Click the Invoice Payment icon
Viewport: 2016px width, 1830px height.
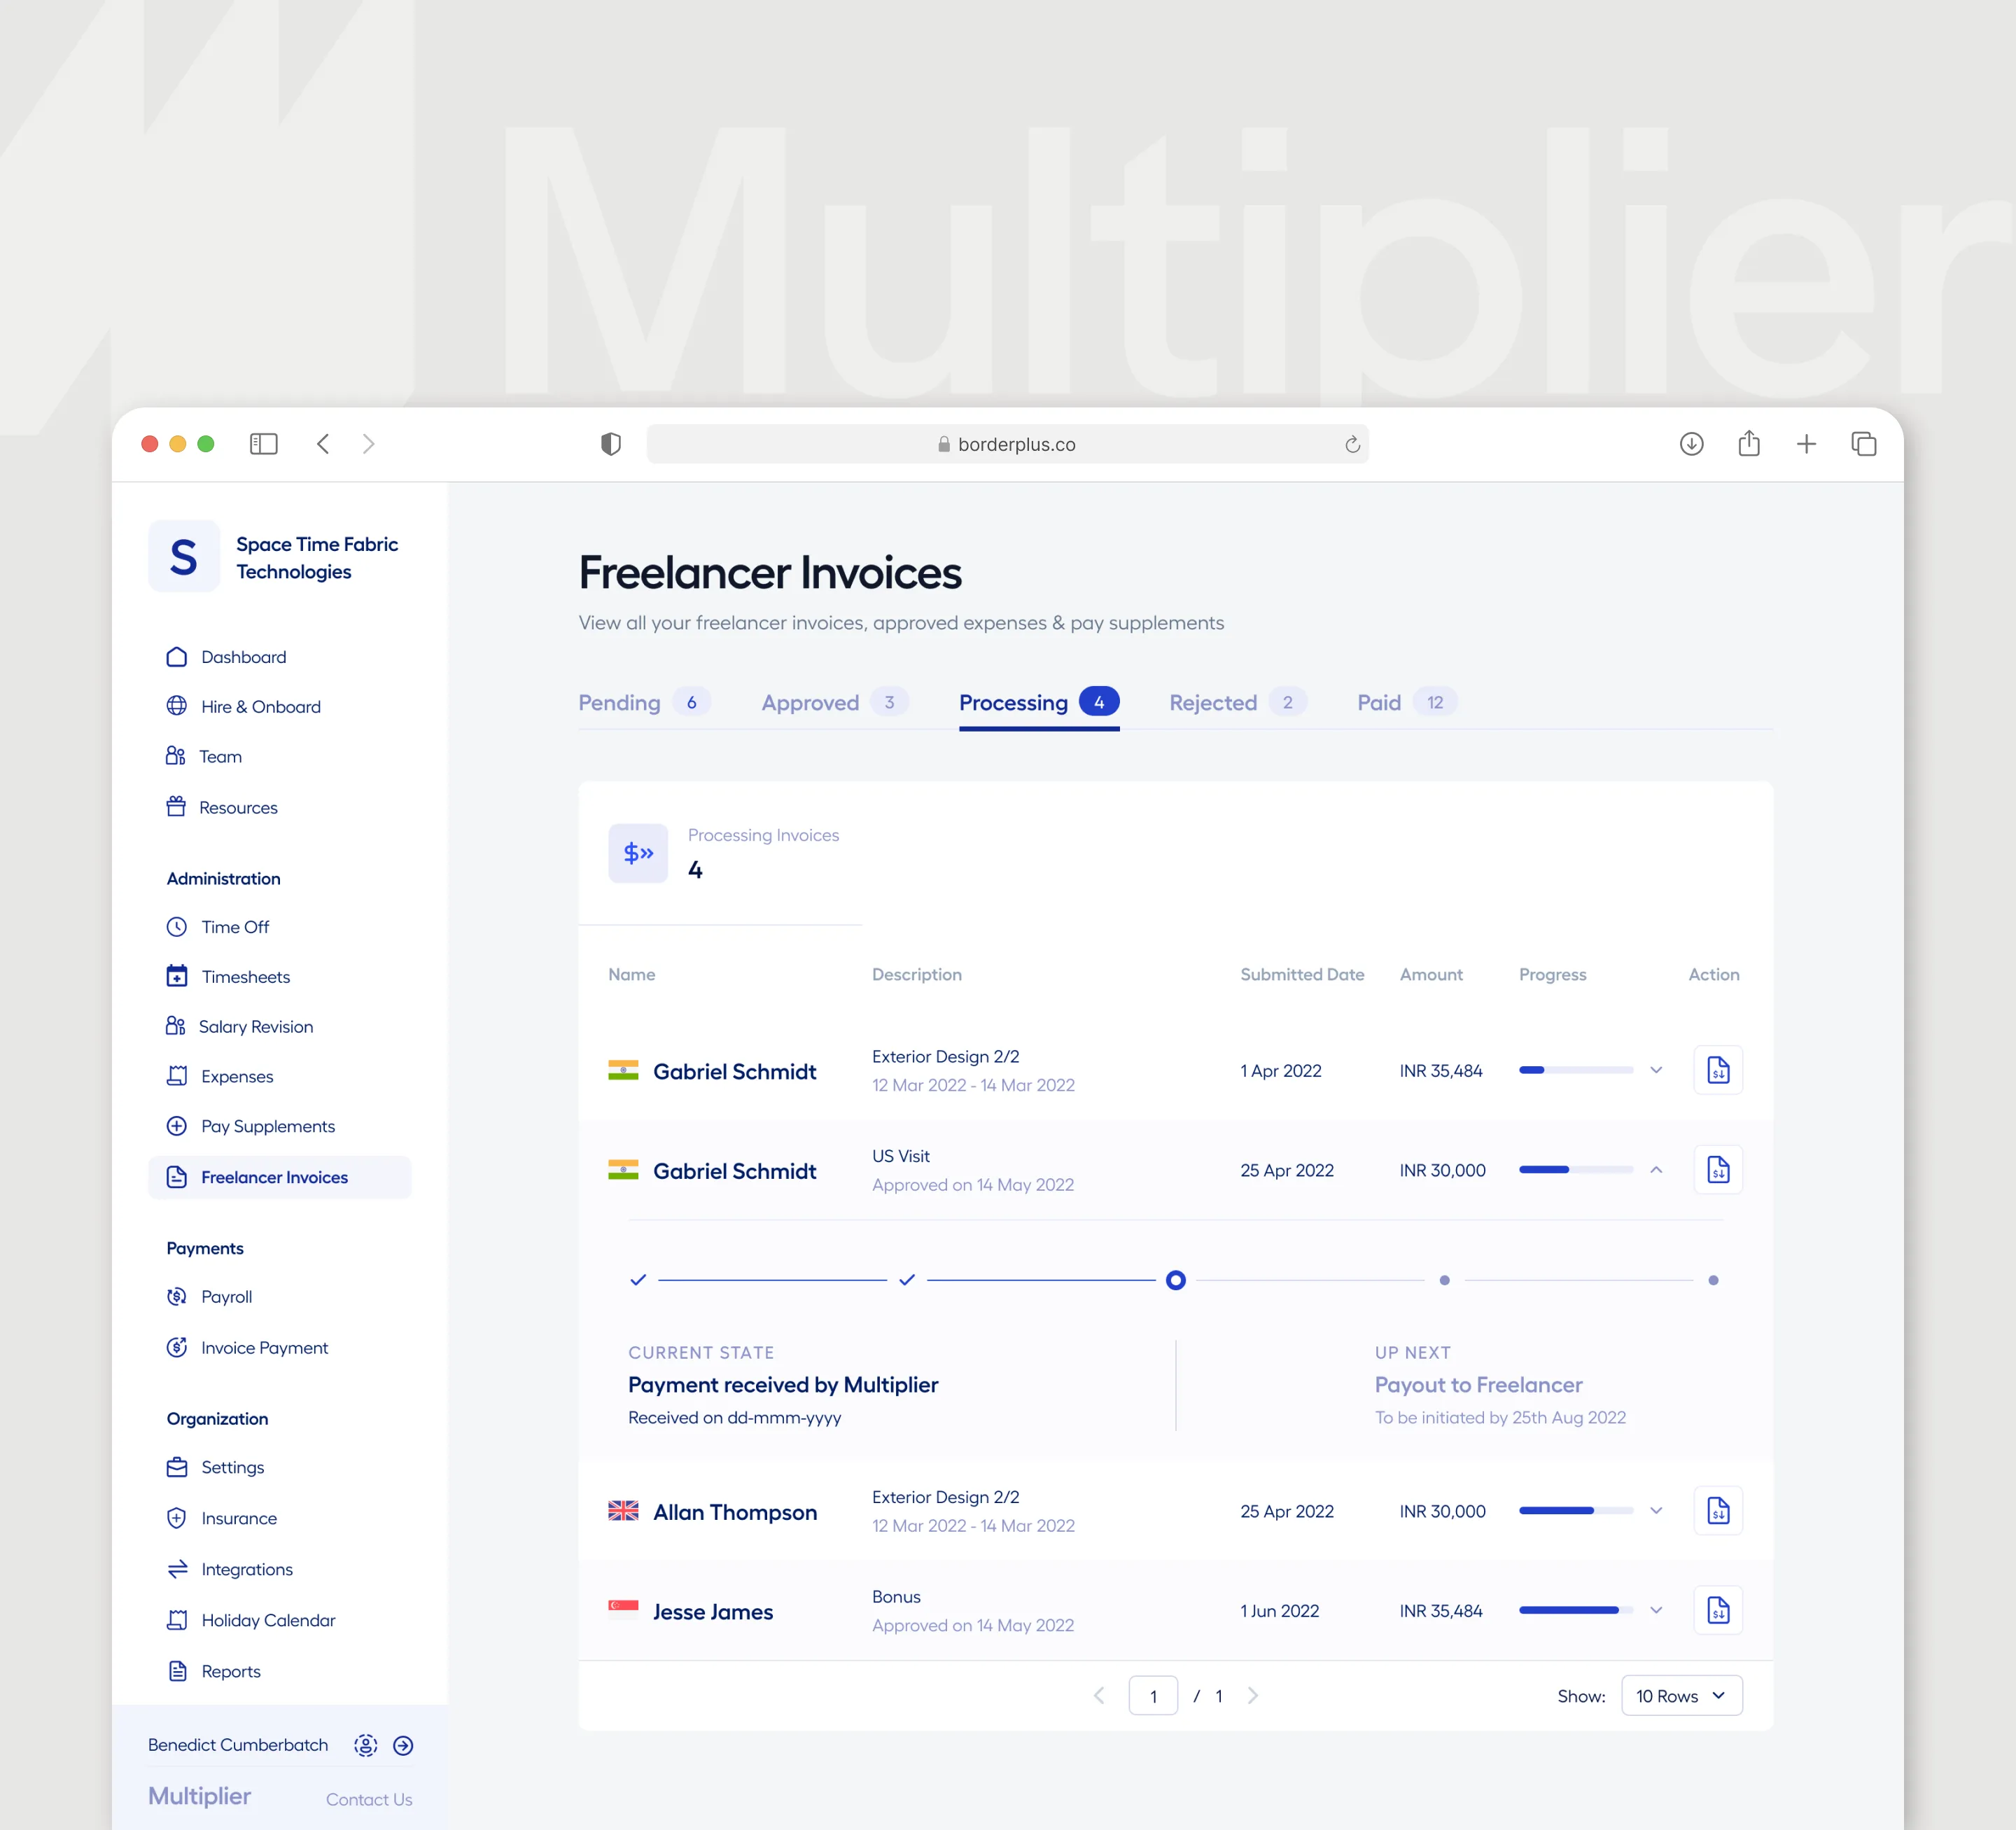177,1347
